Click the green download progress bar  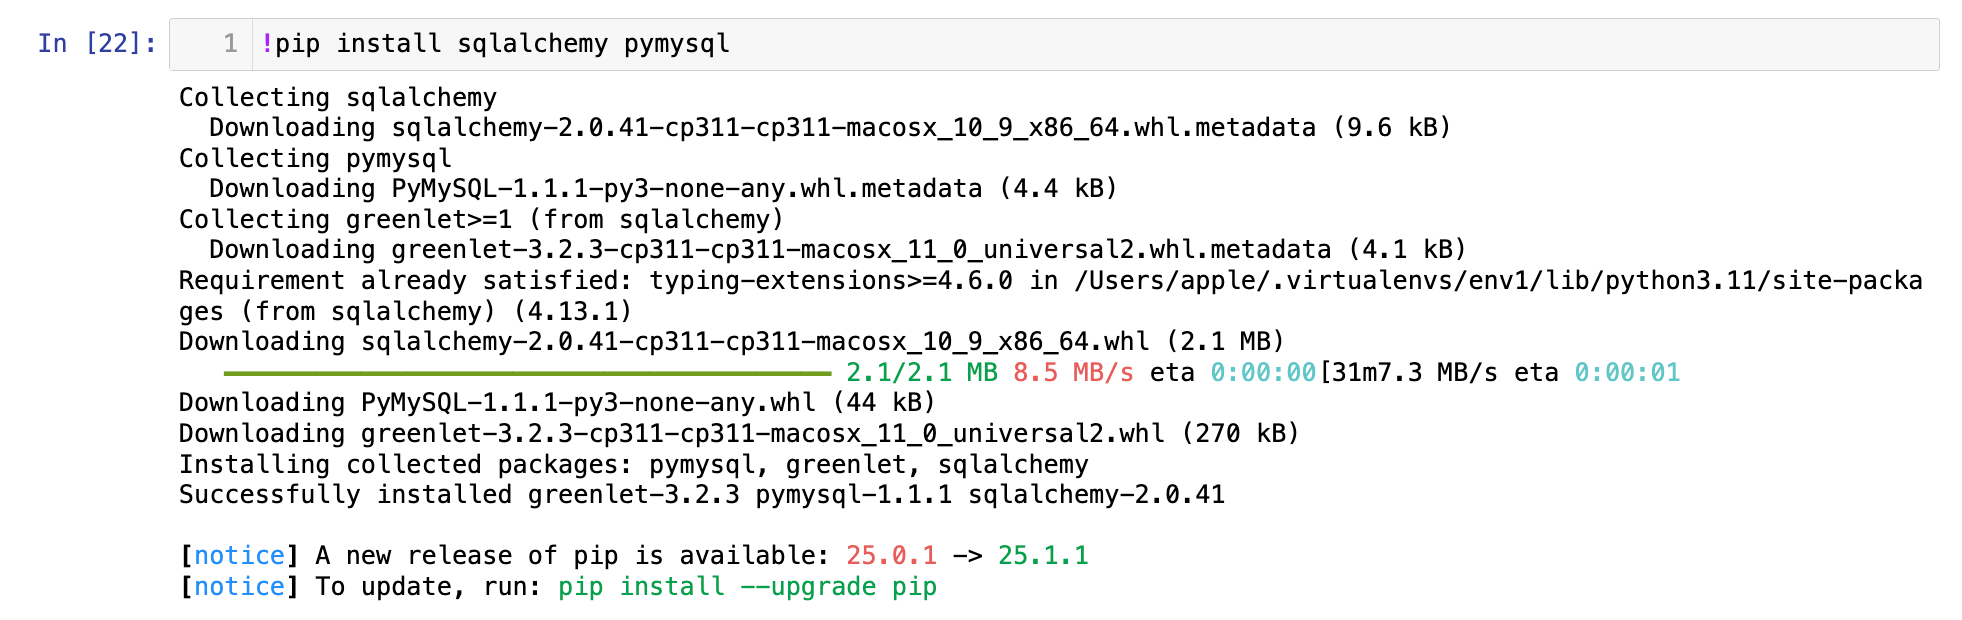[x=527, y=373]
